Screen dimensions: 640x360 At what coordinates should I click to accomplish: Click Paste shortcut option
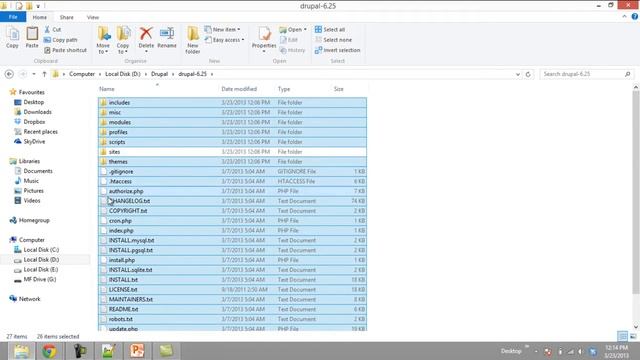tap(65, 50)
